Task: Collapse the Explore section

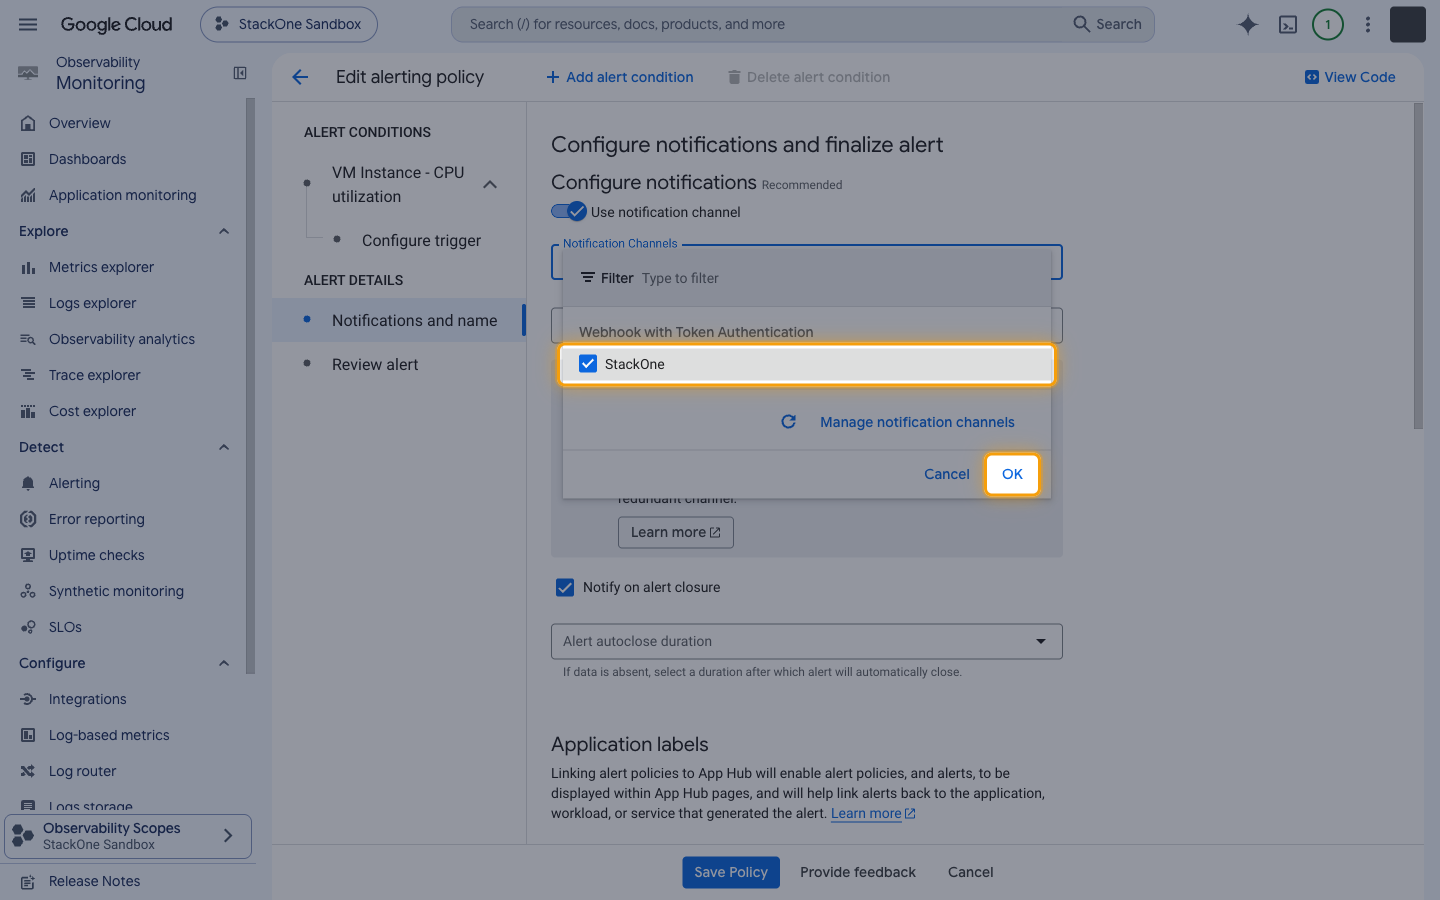Action: pos(224,231)
